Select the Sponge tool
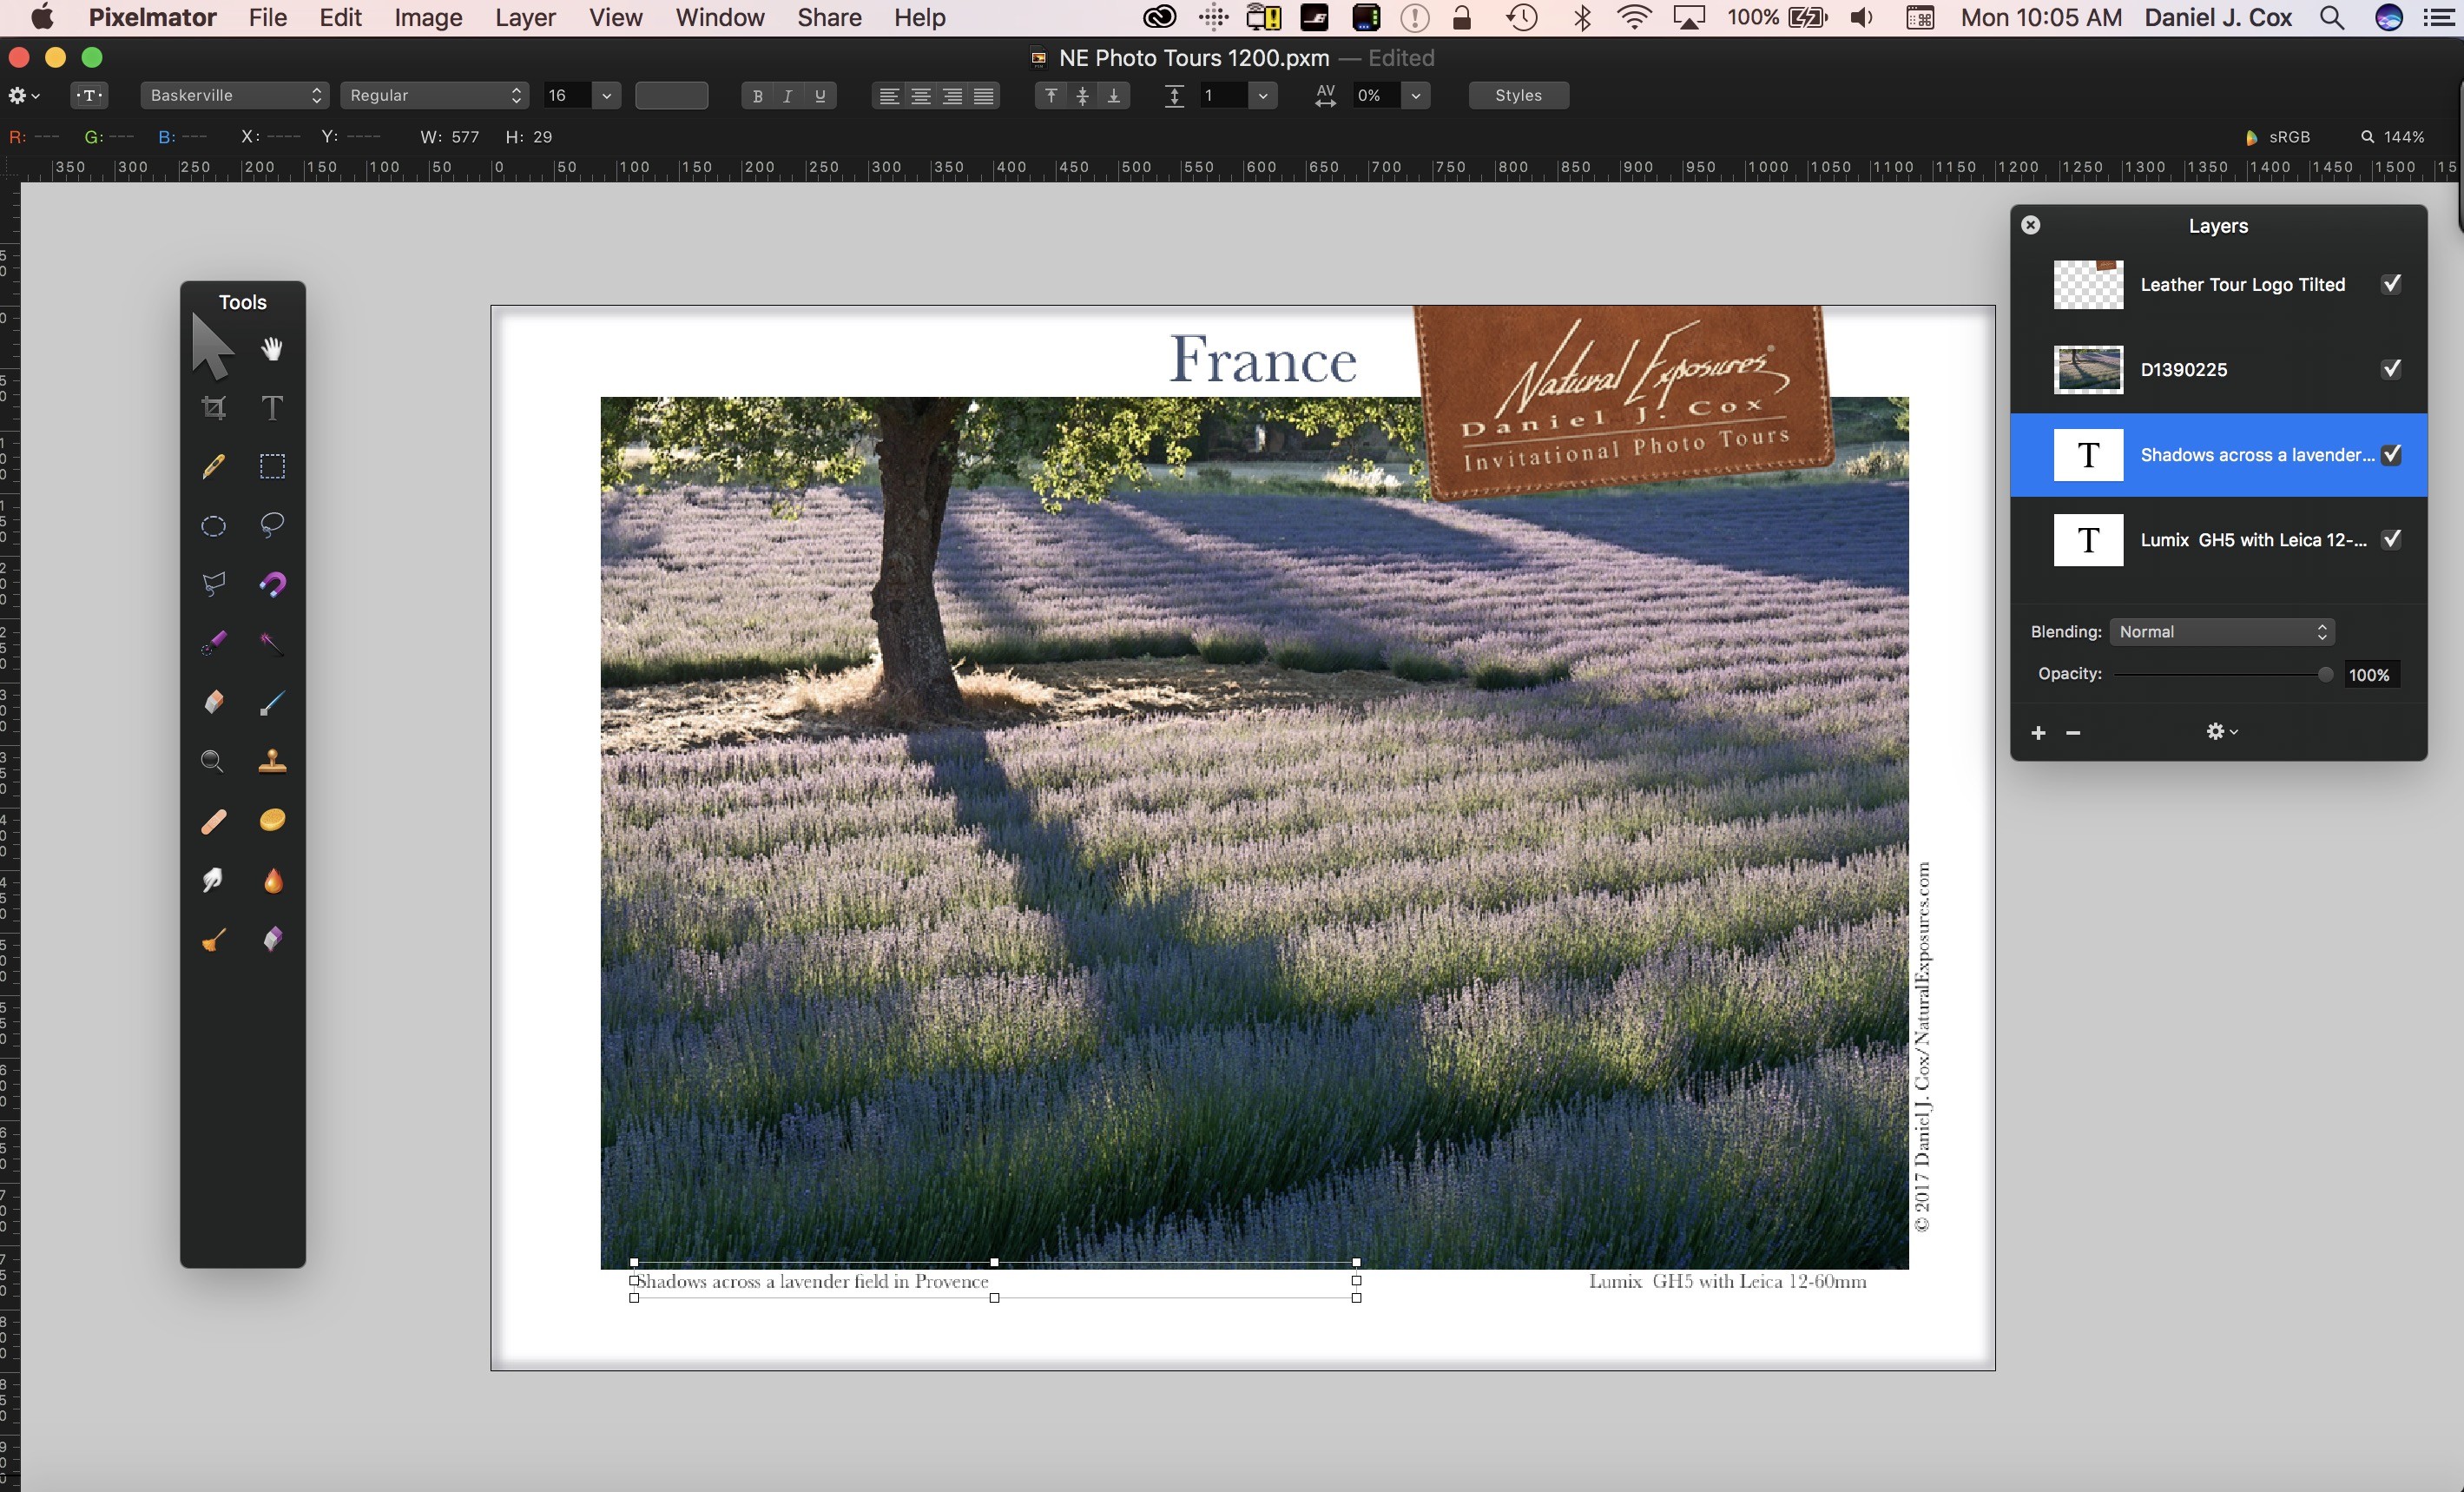 (x=272, y=820)
